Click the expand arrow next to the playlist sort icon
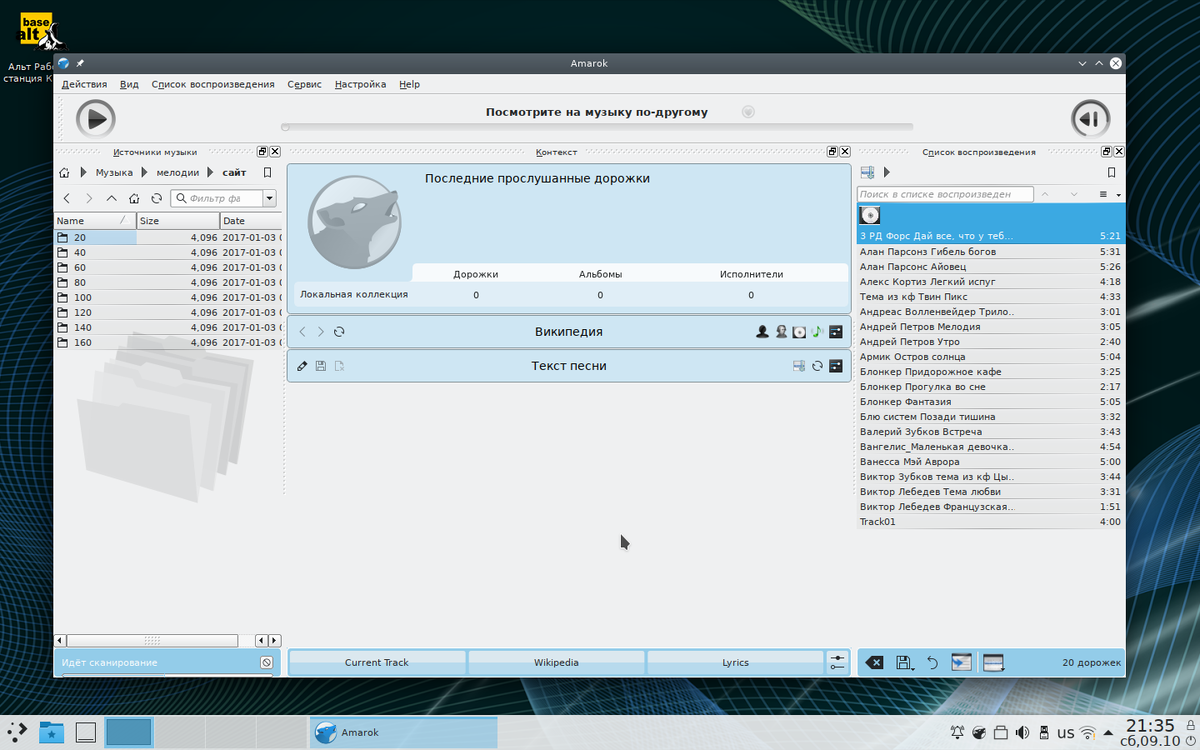Screen dimensions: 1200x750 point(887,172)
